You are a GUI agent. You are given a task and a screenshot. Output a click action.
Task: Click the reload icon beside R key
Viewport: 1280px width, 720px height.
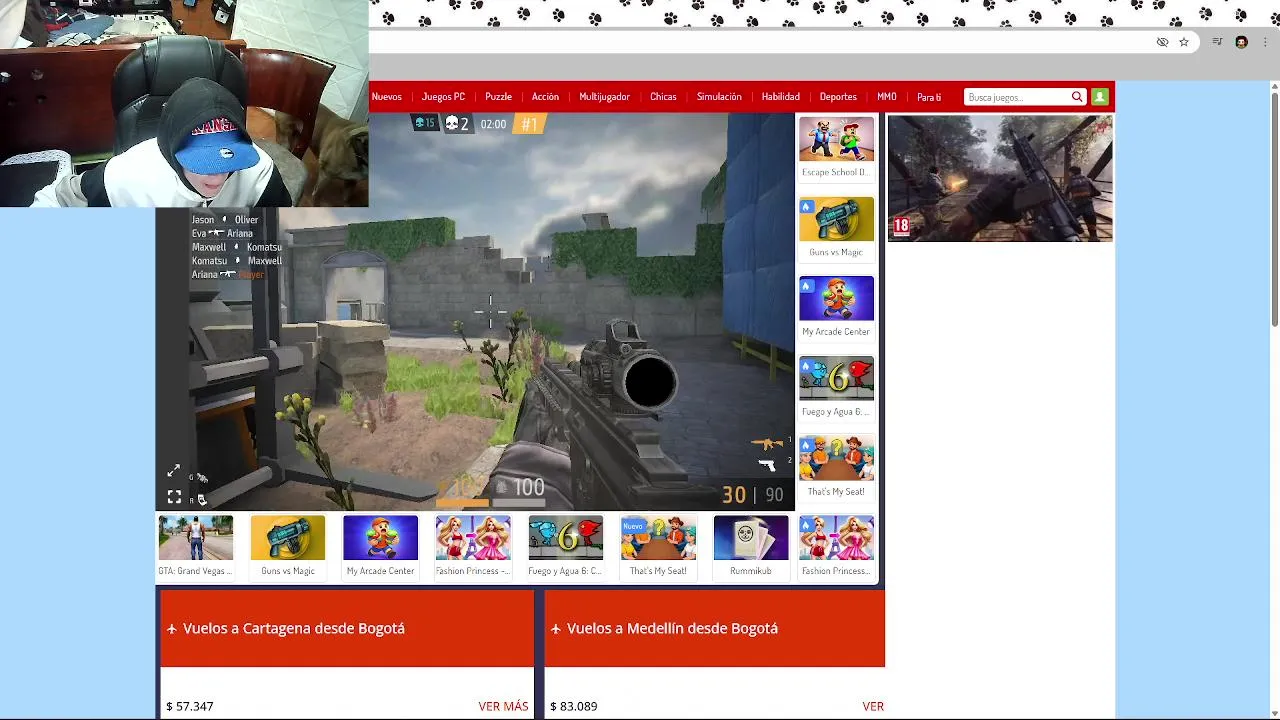coord(201,500)
